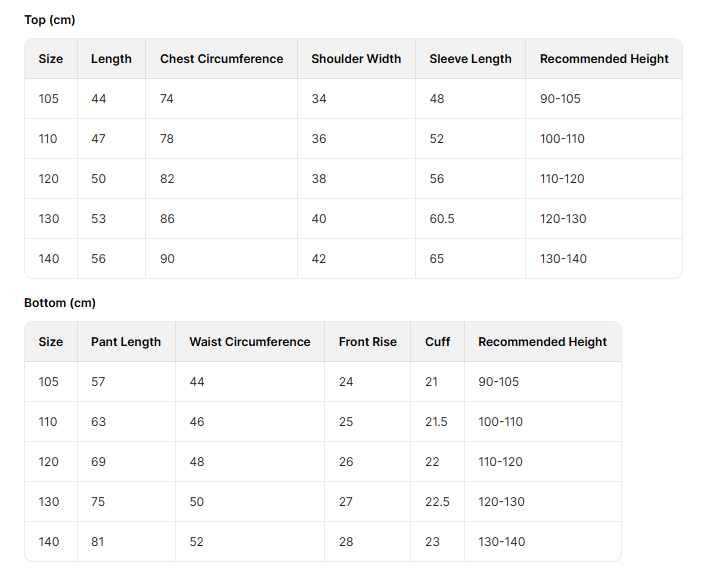Click the Top (cm) table title
705x573 pixels.
point(50,20)
